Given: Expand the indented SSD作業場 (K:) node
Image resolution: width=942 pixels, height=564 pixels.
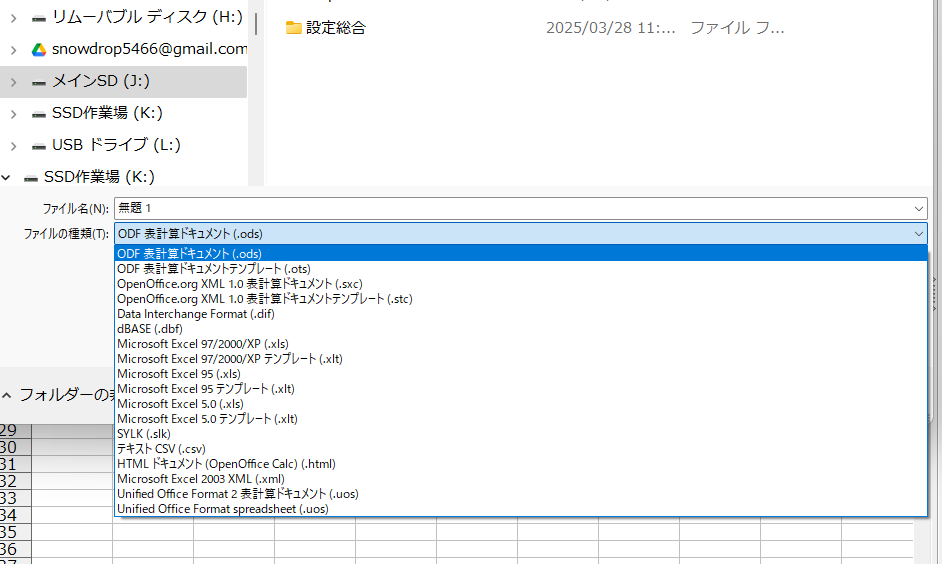Looking at the screenshot, I should pos(13,114).
